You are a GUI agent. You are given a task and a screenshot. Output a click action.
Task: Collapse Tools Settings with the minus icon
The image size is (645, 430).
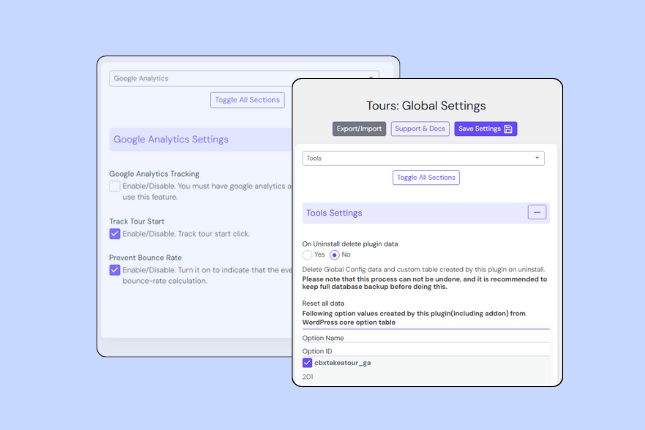(x=537, y=213)
